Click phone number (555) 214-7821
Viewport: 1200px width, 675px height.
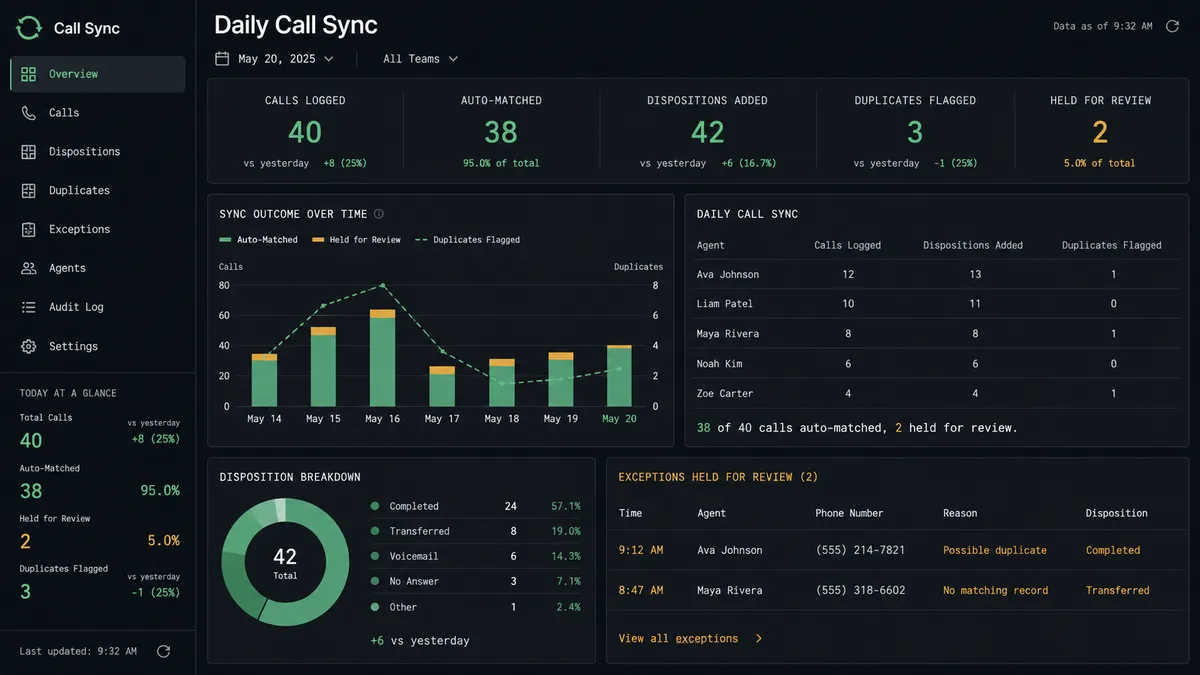click(860, 550)
